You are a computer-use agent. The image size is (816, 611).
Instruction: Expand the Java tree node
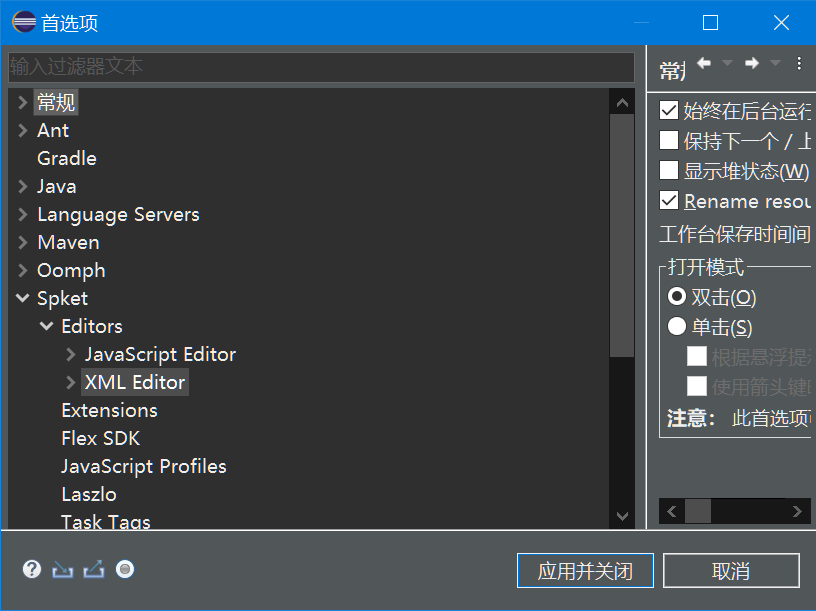(22, 186)
